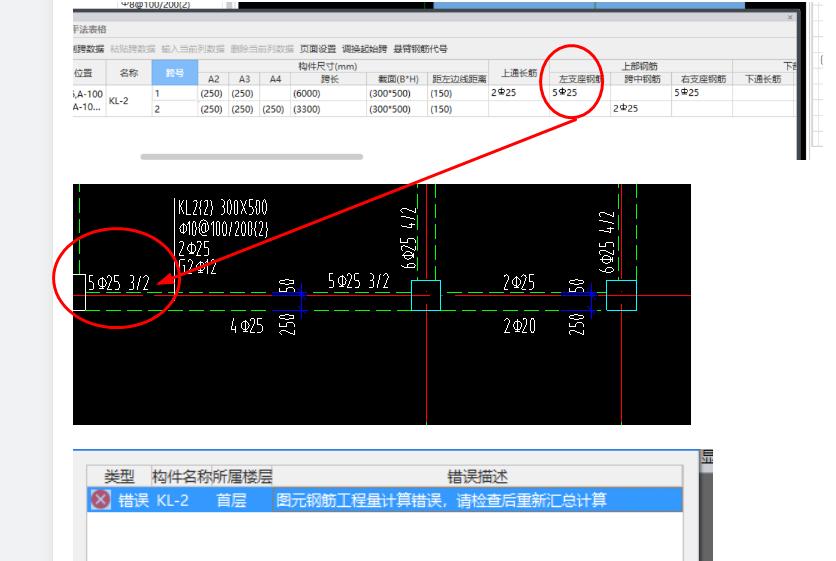Click the A4 column header
This screenshot has width=836, height=561.
click(275, 79)
